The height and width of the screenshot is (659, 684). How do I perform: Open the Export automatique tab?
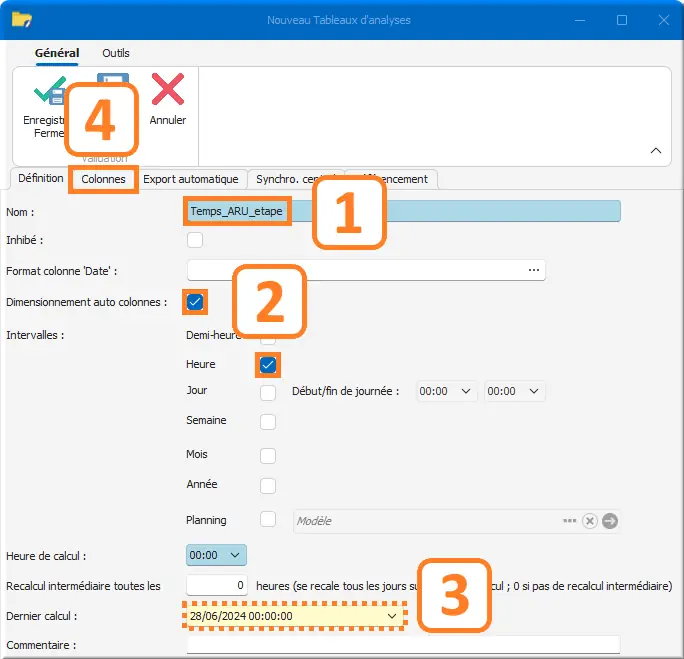191,179
